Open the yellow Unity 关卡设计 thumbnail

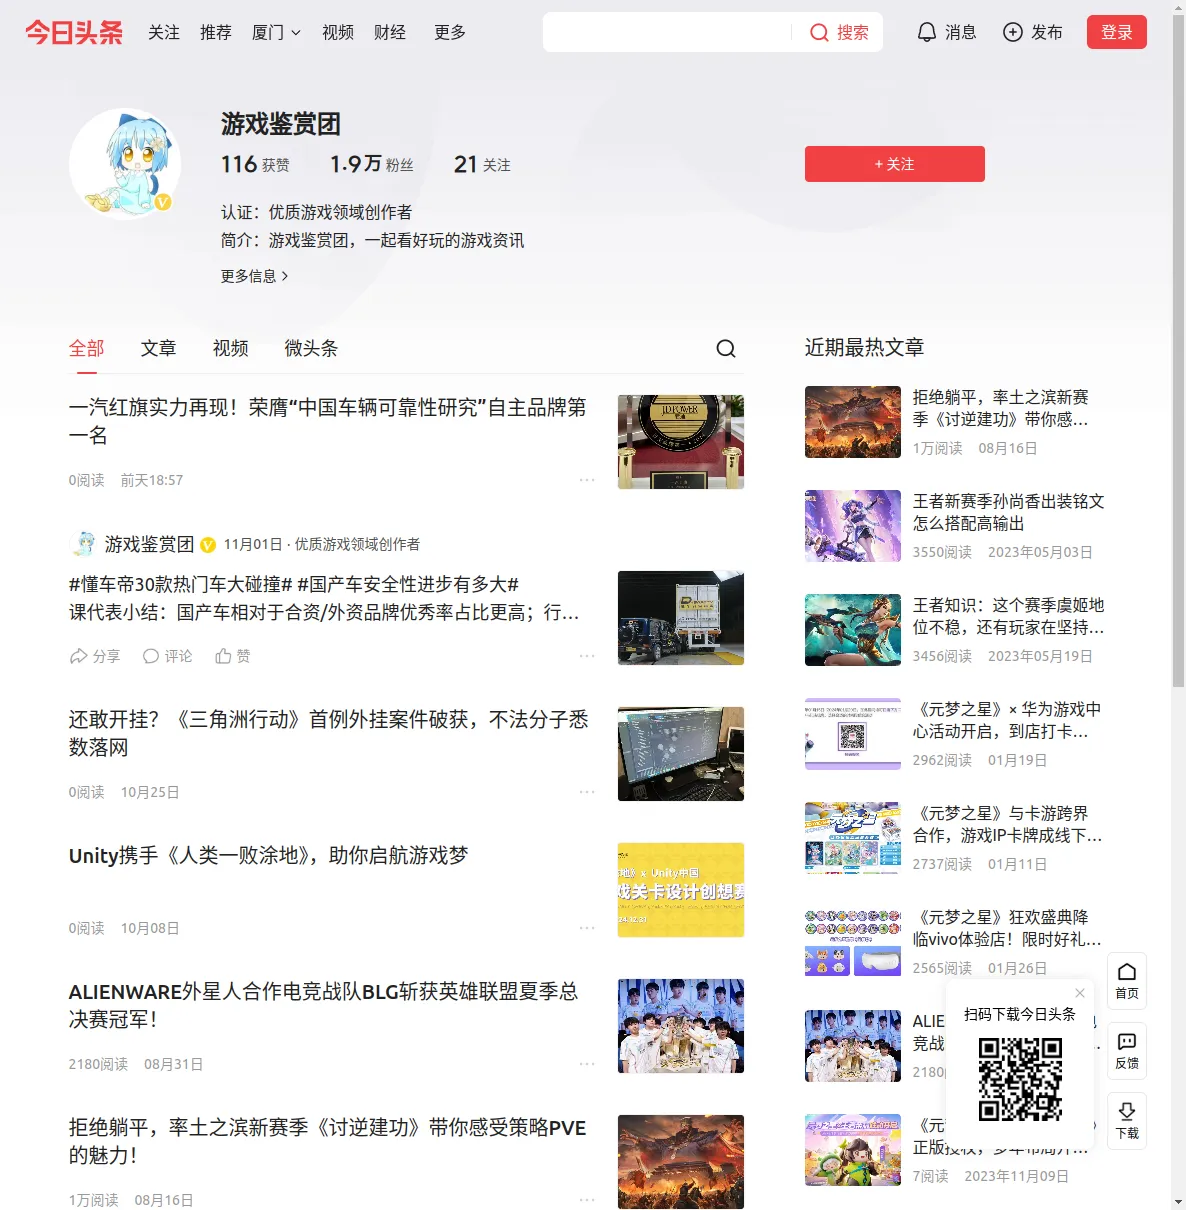(681, 890)
